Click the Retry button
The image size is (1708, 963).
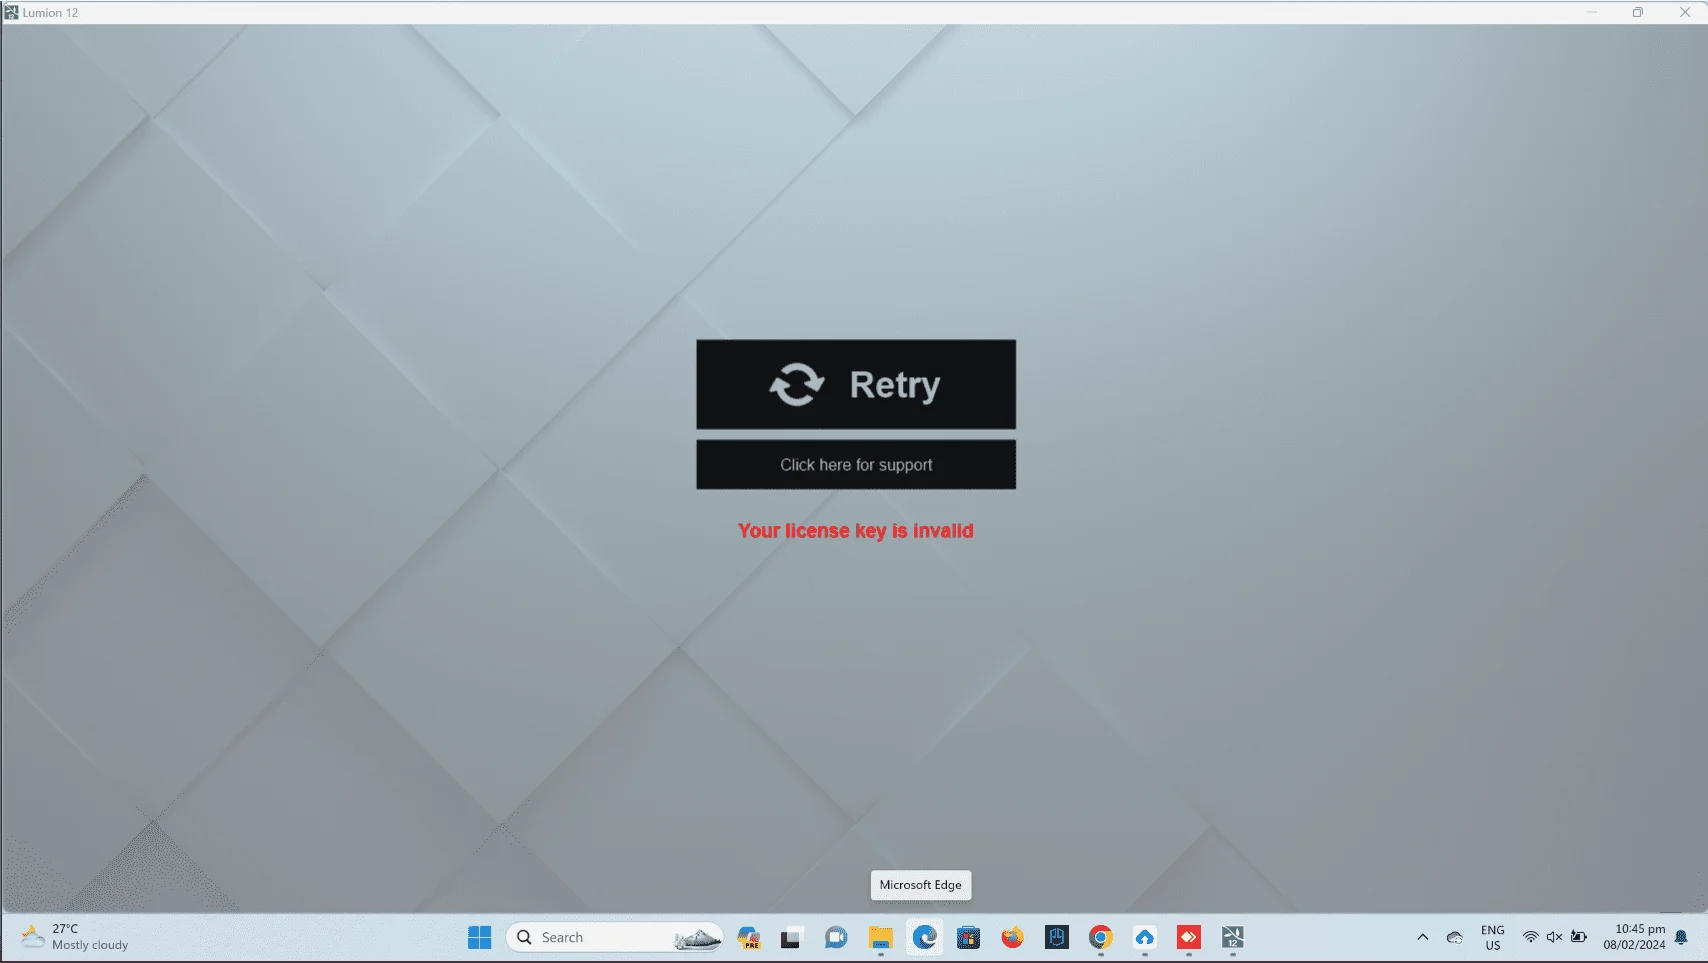tap(856, 384)
